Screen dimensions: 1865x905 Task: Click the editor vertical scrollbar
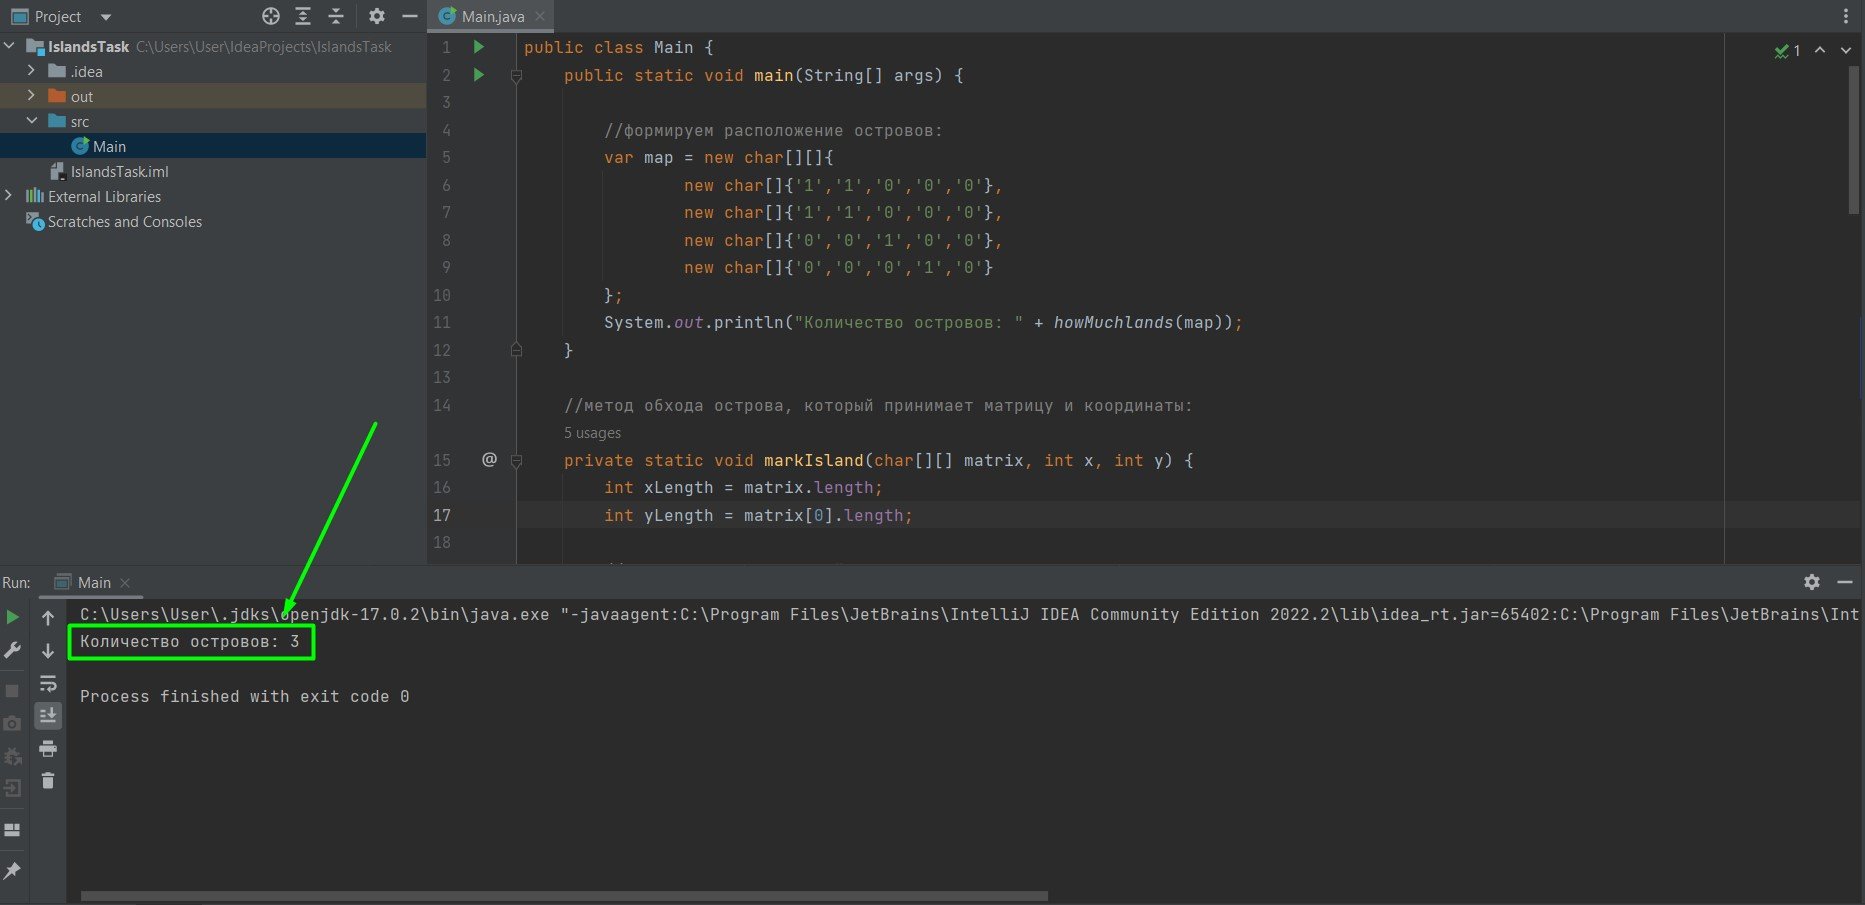(1854, 140)
